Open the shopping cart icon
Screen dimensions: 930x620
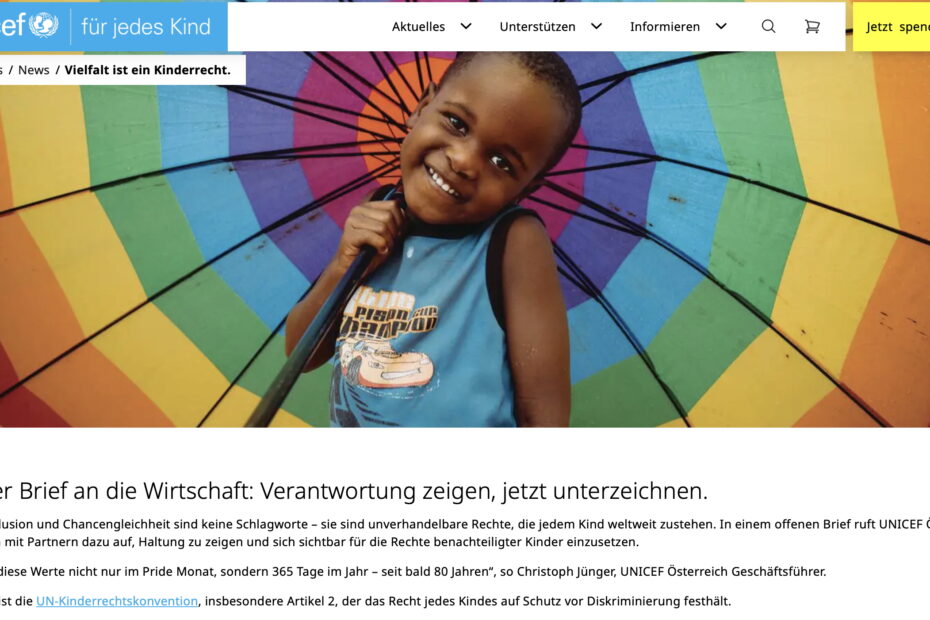[812, 26]
